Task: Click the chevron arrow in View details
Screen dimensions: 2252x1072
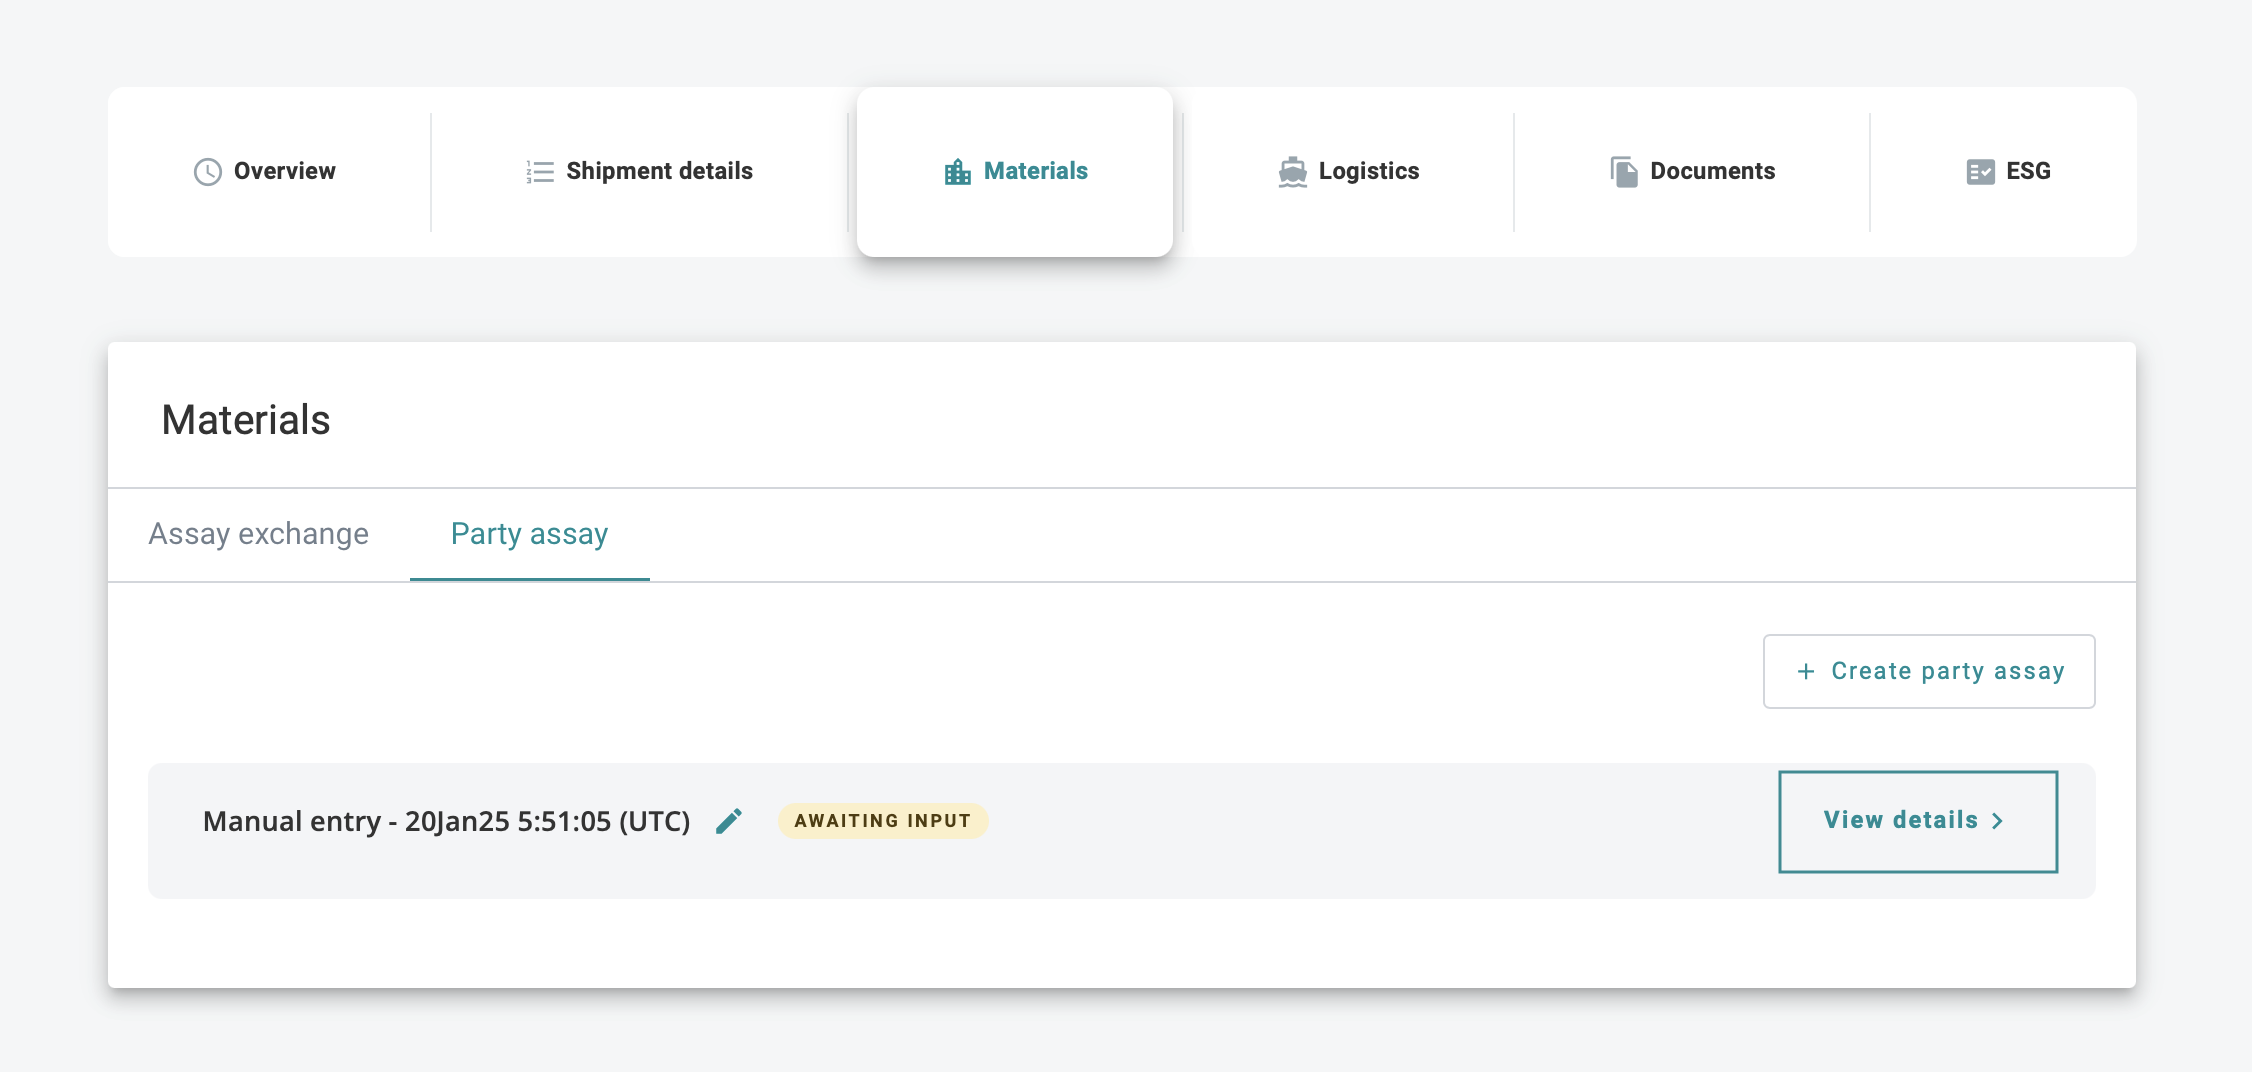Action: pos(1998,821)
